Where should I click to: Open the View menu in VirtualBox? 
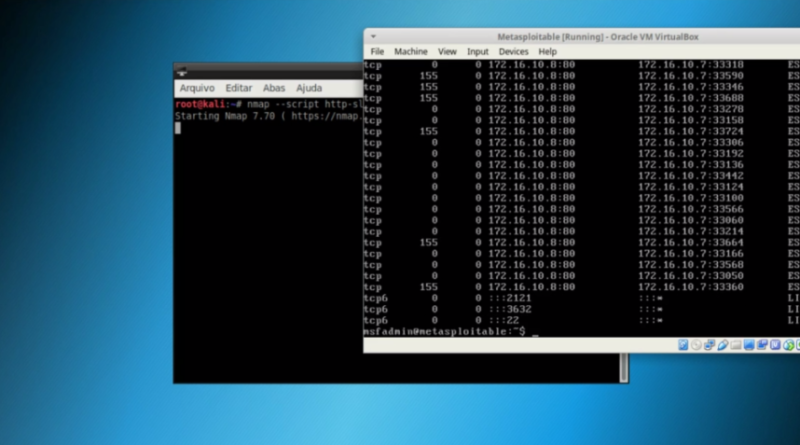[447, 52]
